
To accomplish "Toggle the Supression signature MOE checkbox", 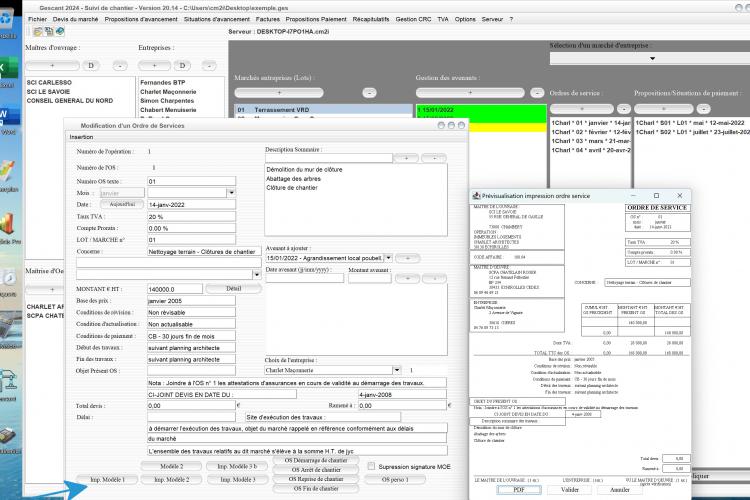I will [x=371, y=466].
